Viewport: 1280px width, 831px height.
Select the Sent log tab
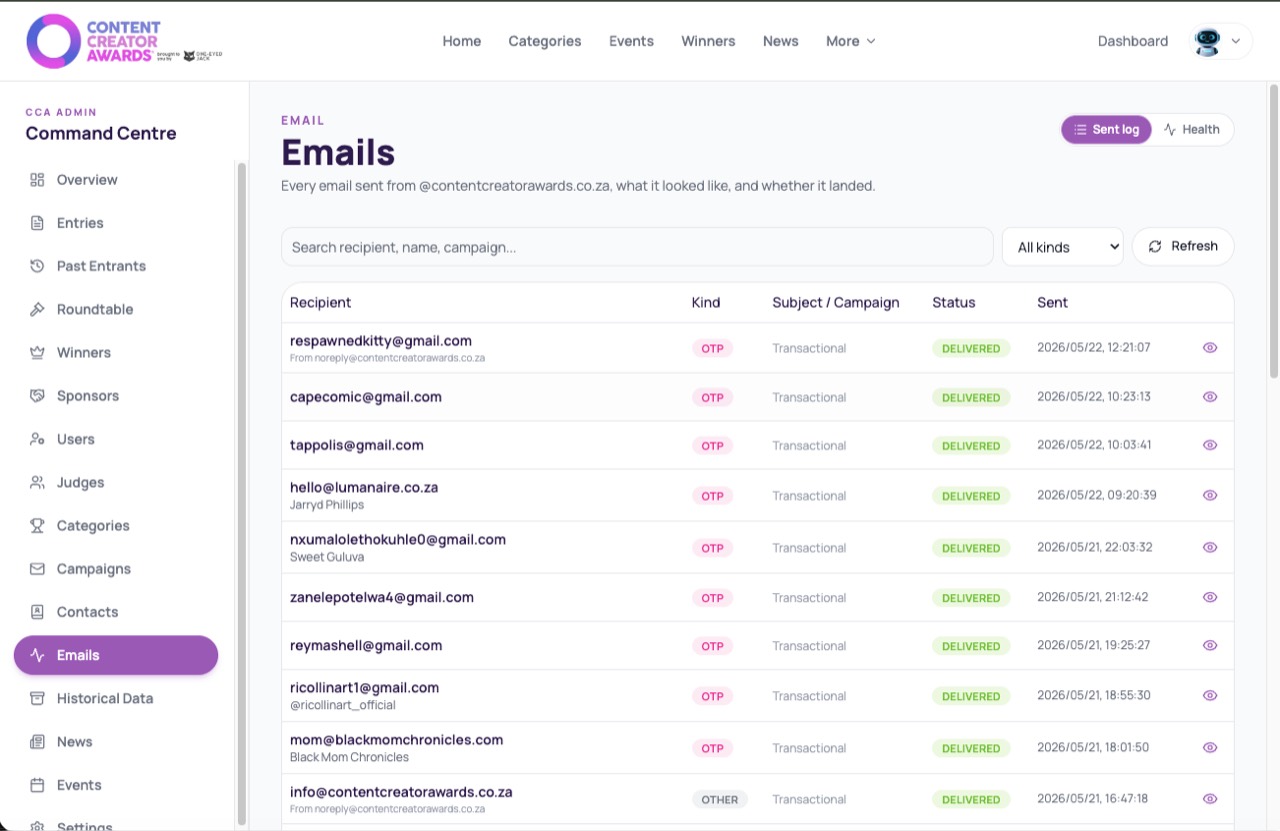(x=1106, y=130)
